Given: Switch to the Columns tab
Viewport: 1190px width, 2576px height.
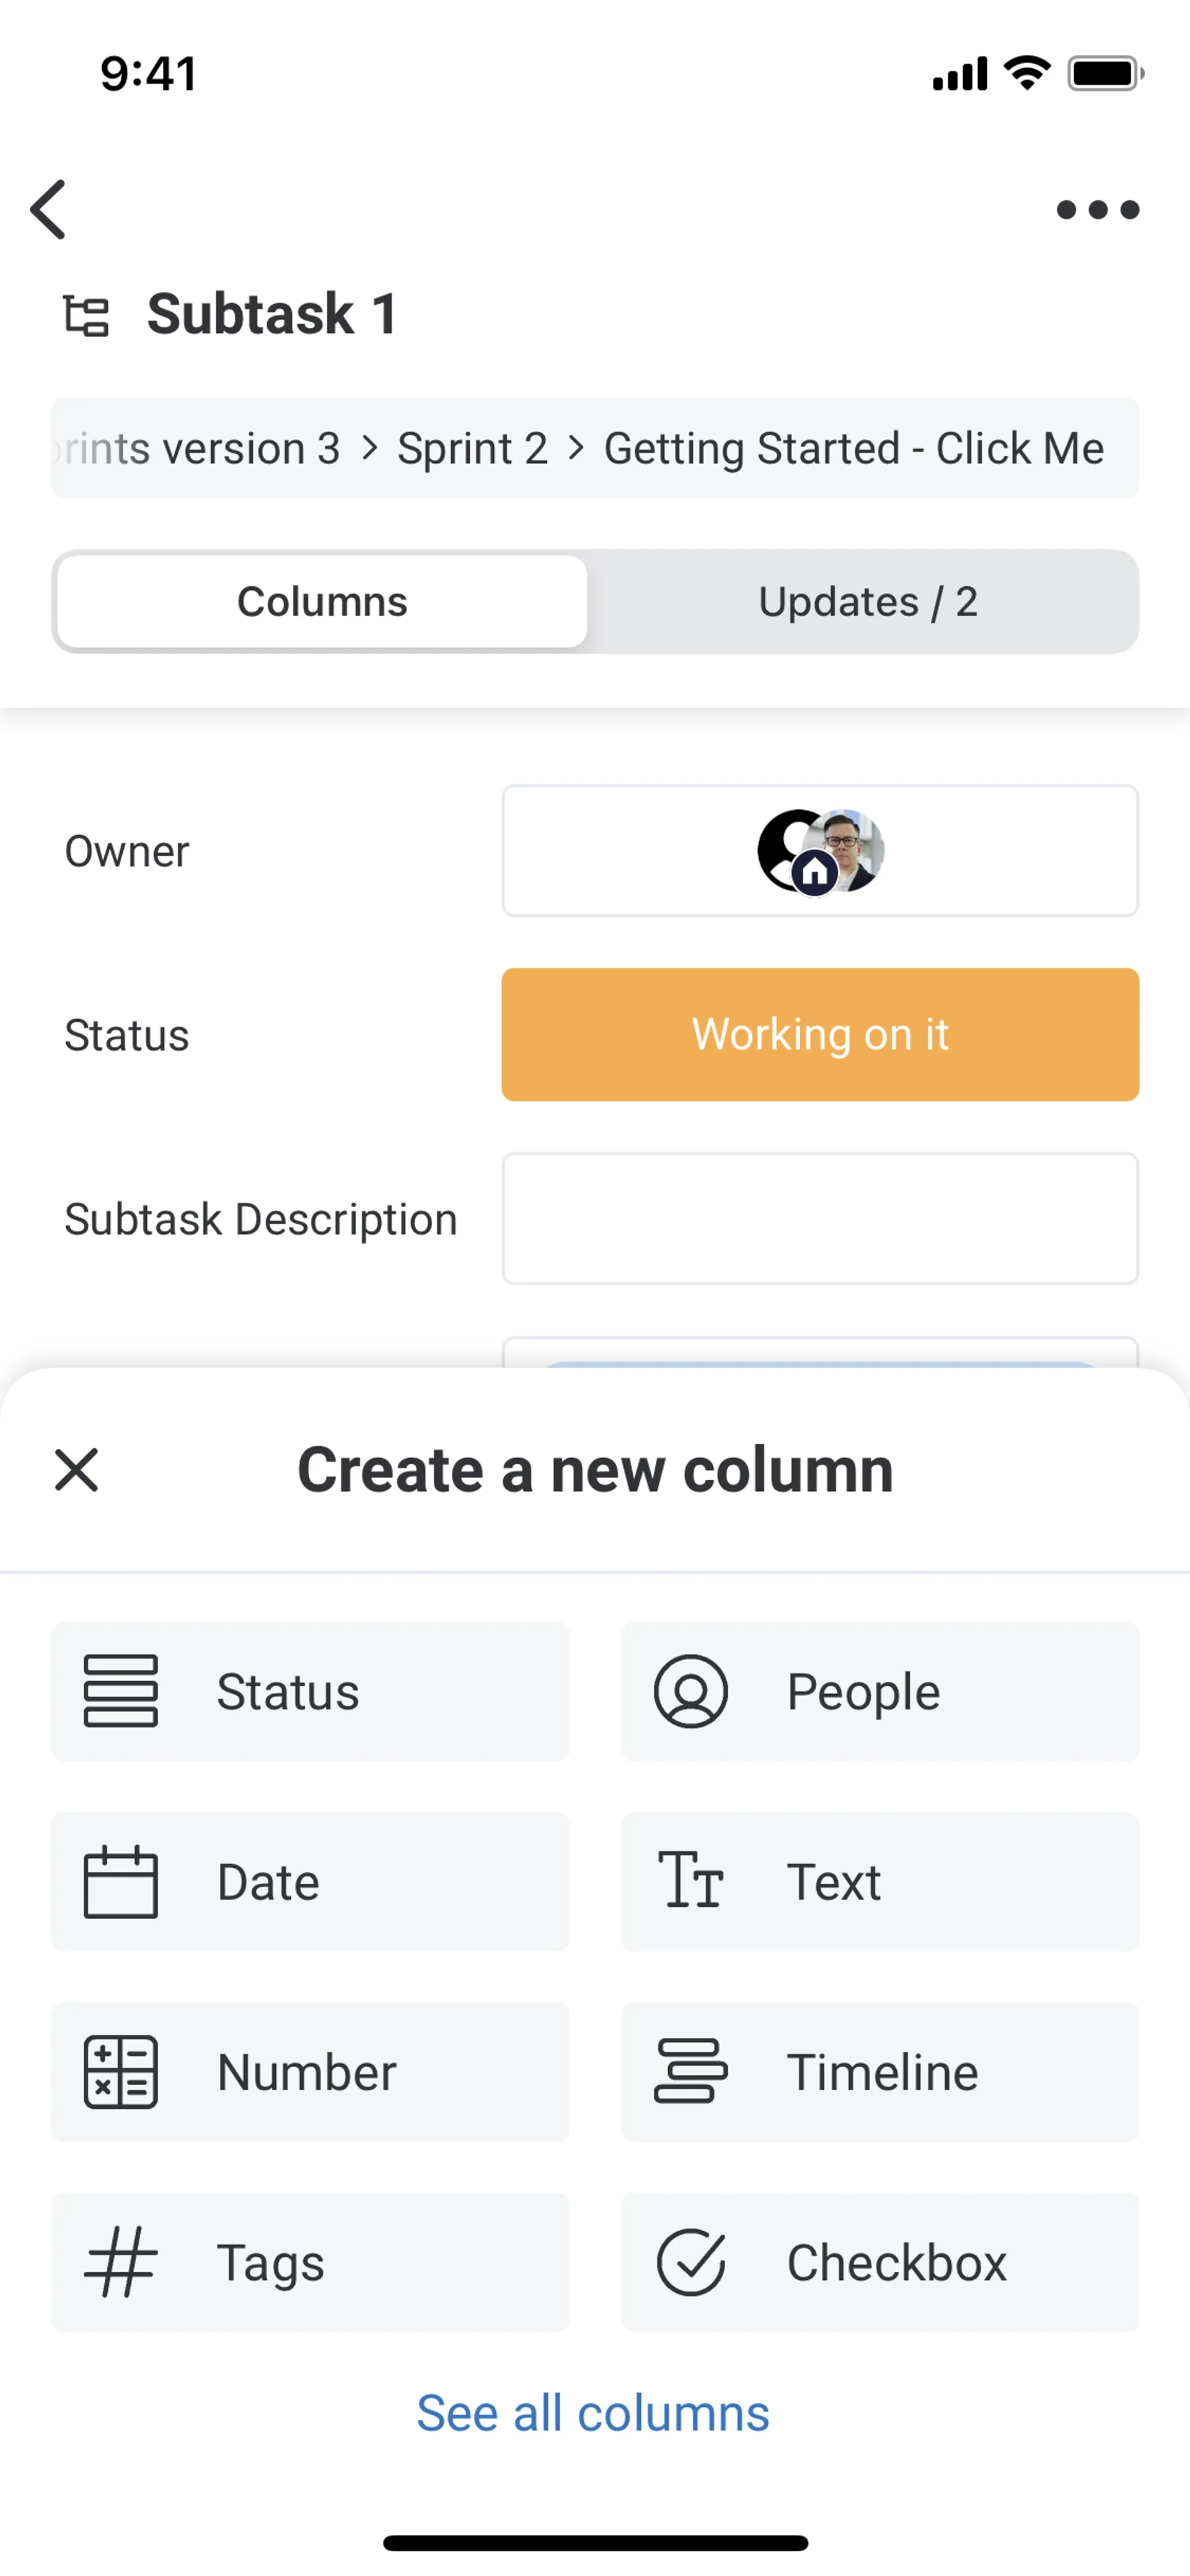Looking at the screenshot, I should click(x=322, y=602).
